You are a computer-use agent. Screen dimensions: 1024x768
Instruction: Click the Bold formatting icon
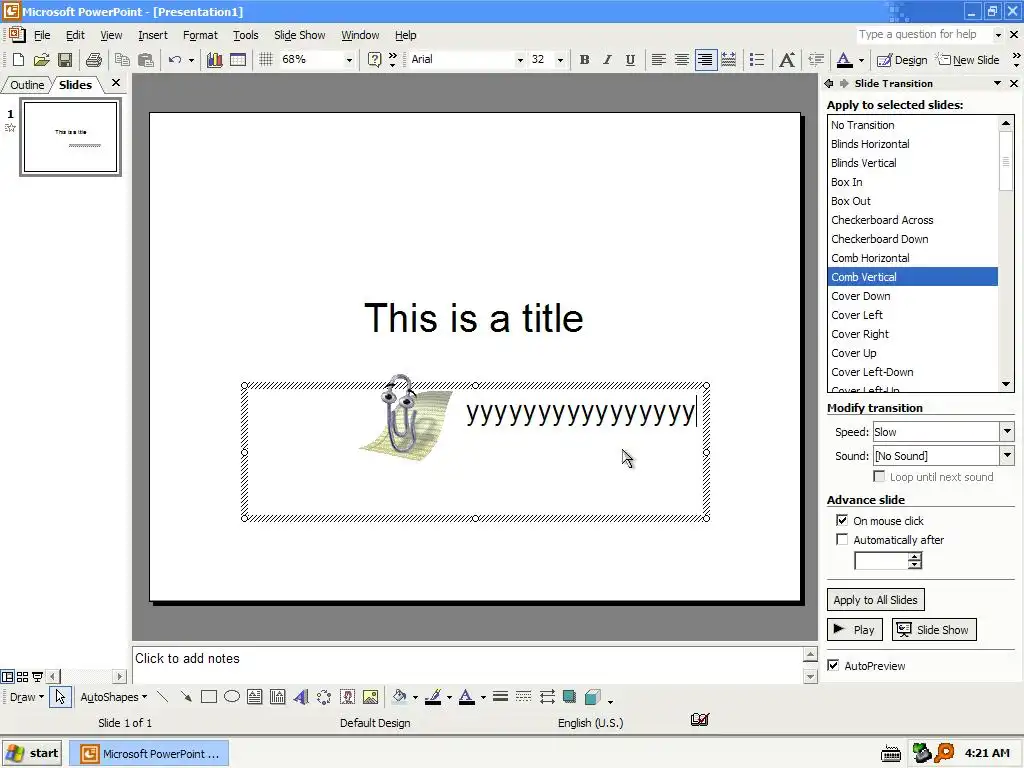pyautogui.click(x=584, y=59)
